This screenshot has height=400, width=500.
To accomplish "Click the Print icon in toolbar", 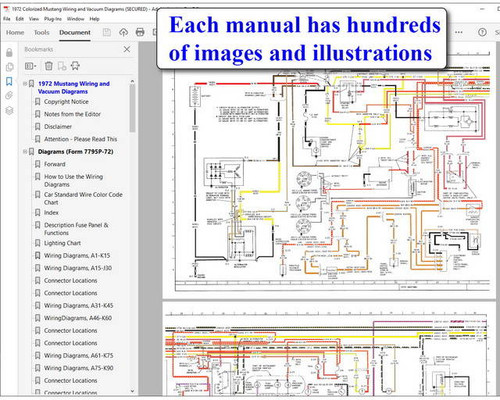I will click(x=140, y=32).
